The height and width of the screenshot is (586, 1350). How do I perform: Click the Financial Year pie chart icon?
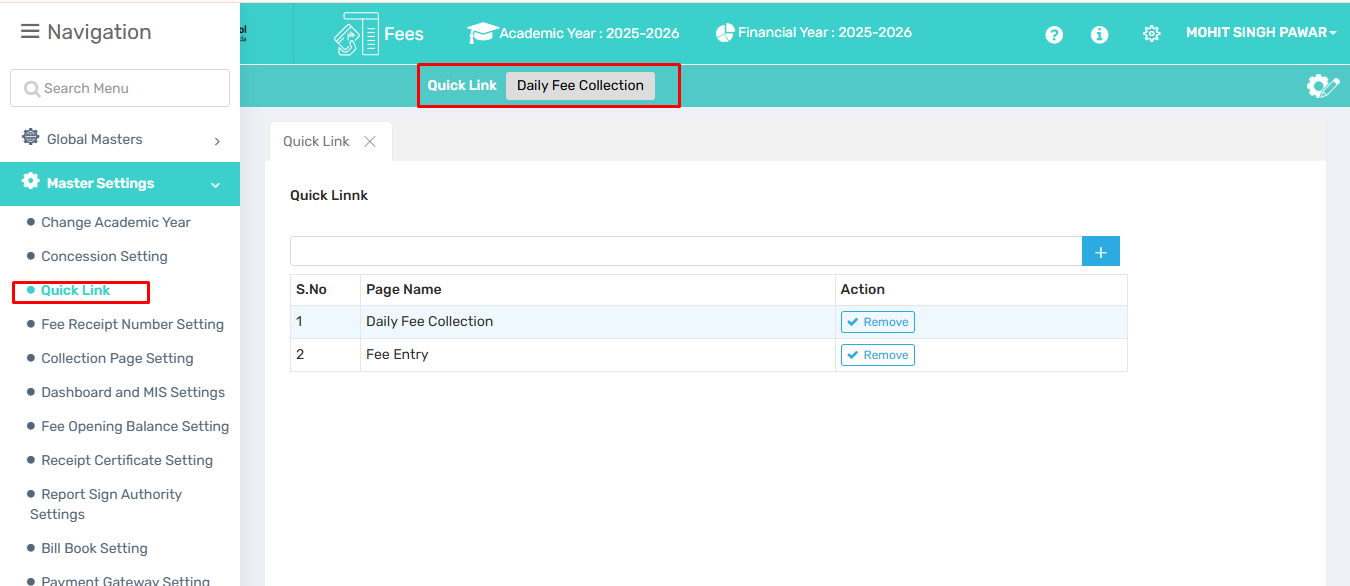[x=725, y=33]
